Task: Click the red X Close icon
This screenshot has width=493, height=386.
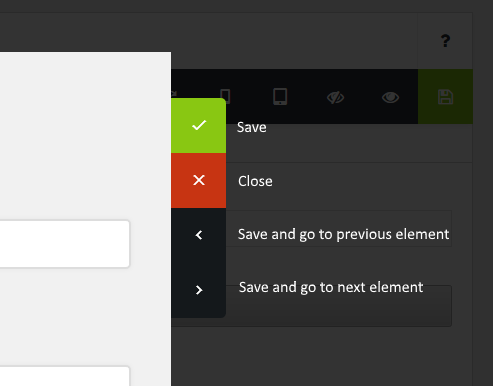Action: coord(199,180)
